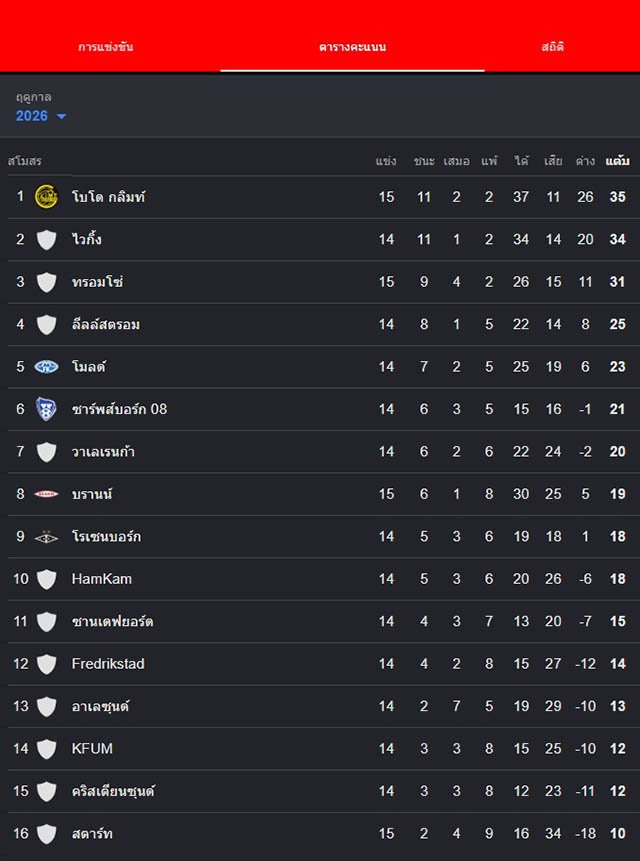This screenshot has width=640, height=861.
Task: Open the สตาร์ท team row at the bottom
Action: pos(324,834)
